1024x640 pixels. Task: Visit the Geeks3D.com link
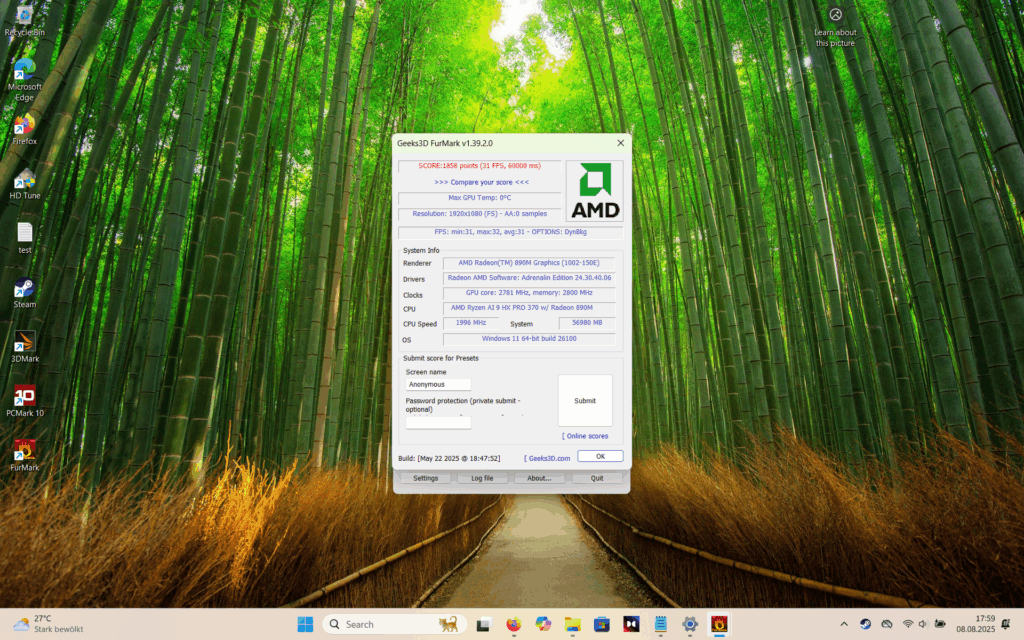pyautogui.click(x=548, y=457)
